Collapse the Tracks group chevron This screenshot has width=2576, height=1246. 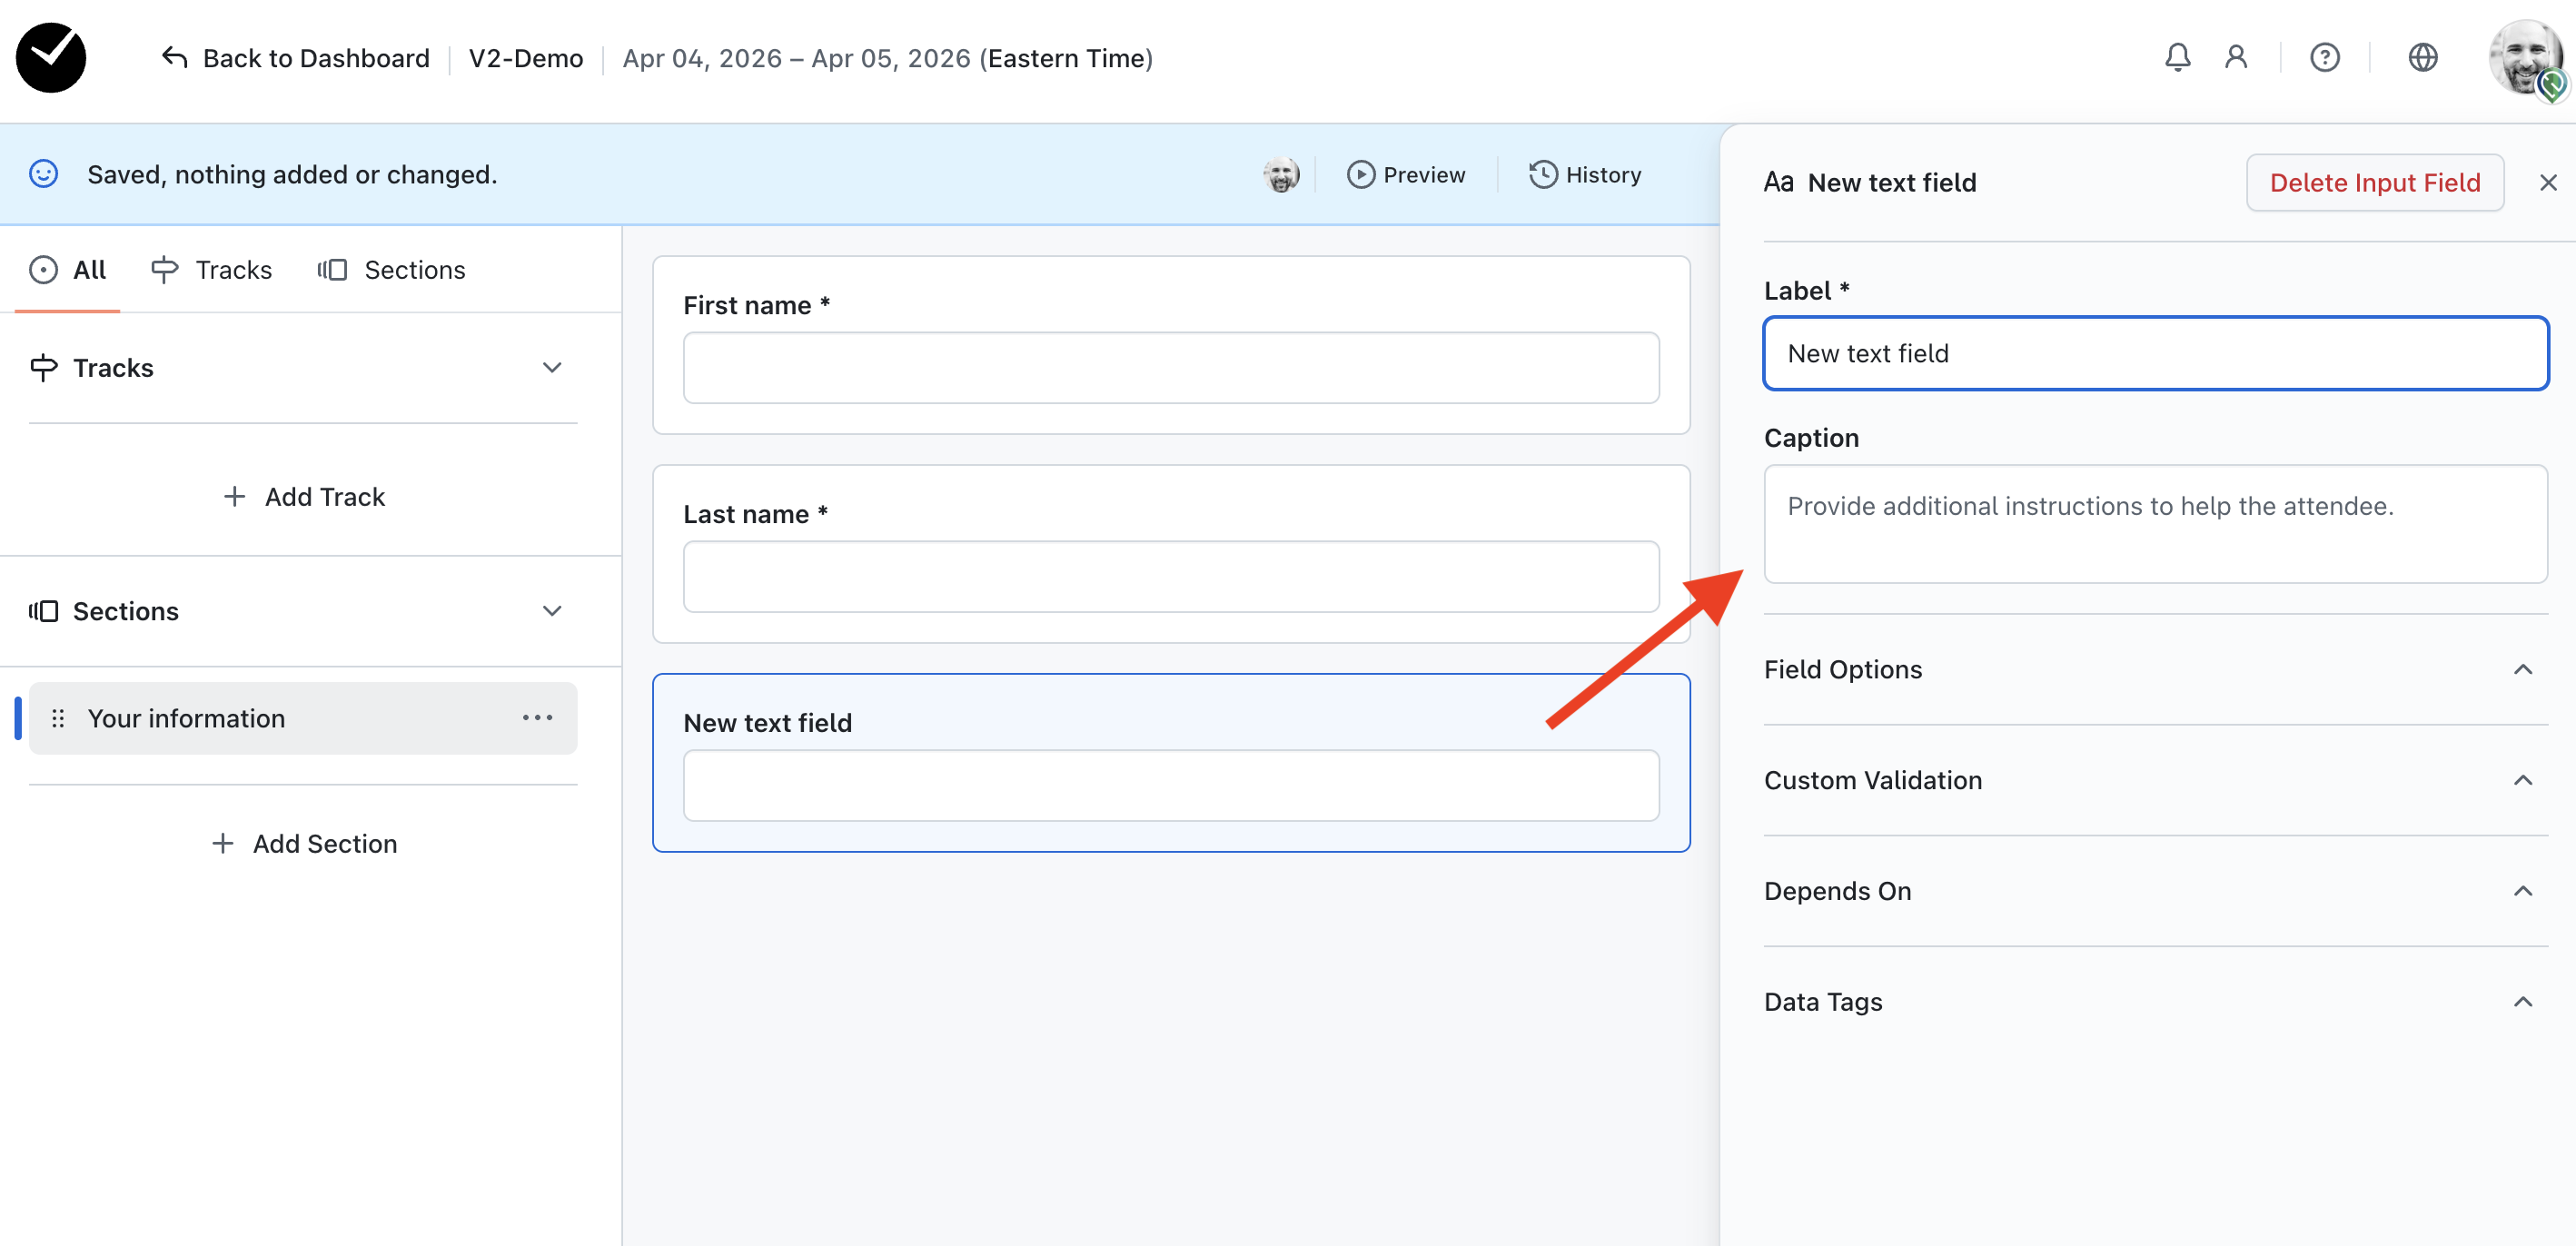(x=552, y=368)
